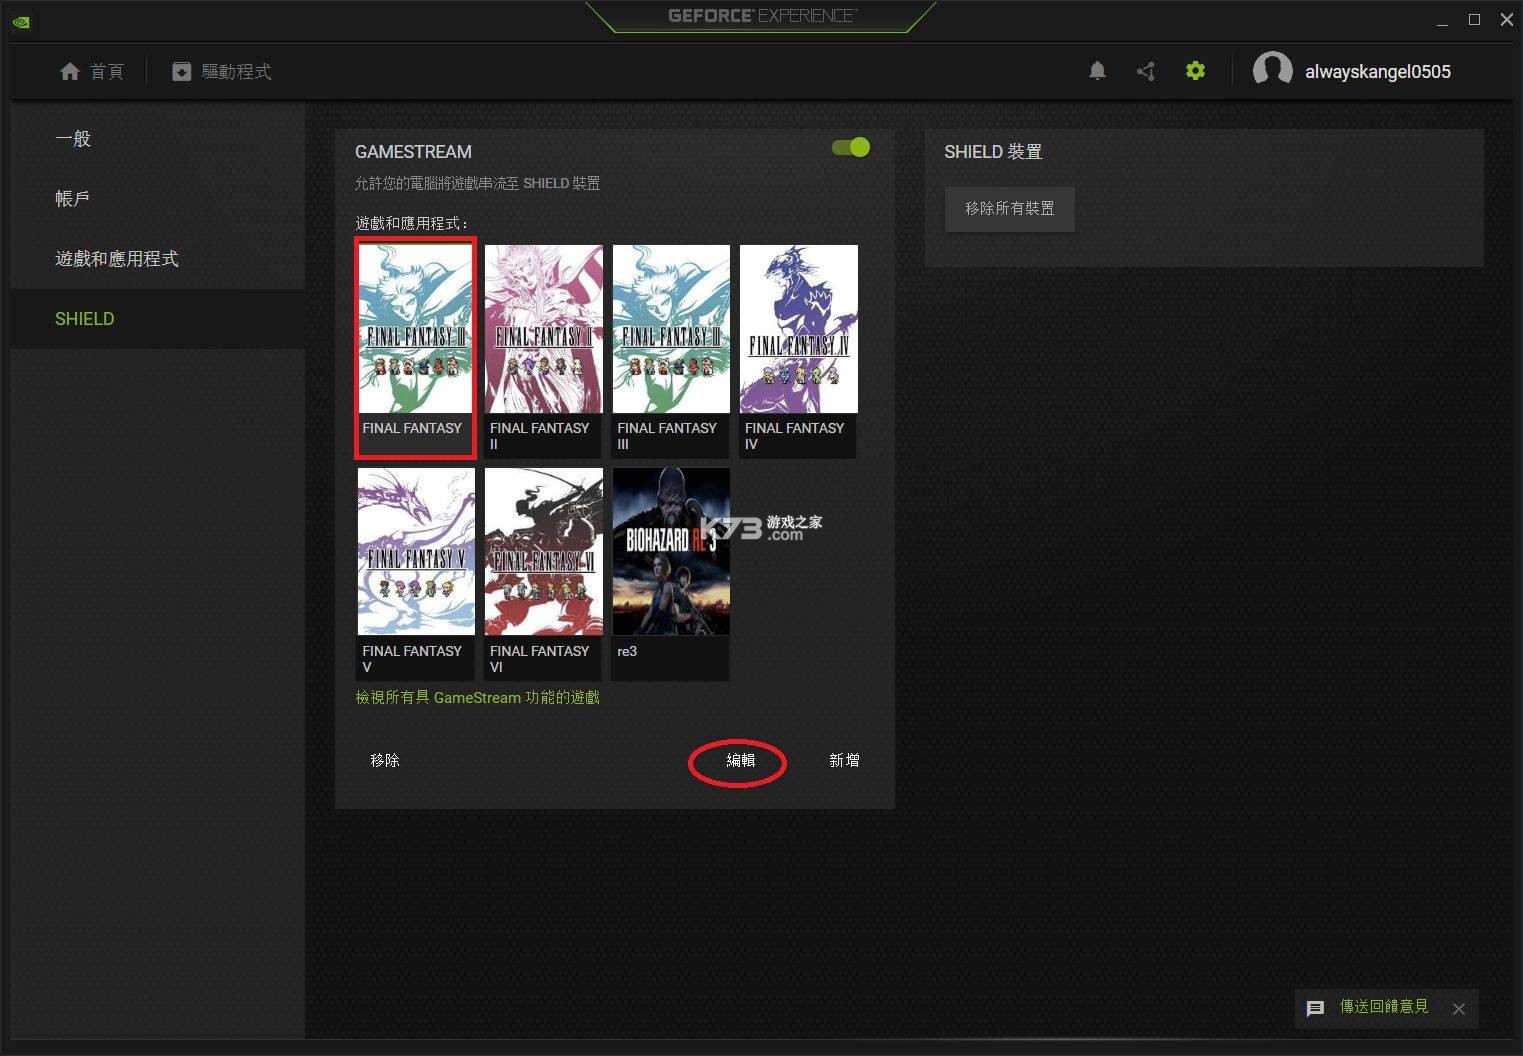Open the notifications bell
Image resolution: width=1523 pixels, height=1056 pixels.
pyautogui.click(x=1096, y=70)
